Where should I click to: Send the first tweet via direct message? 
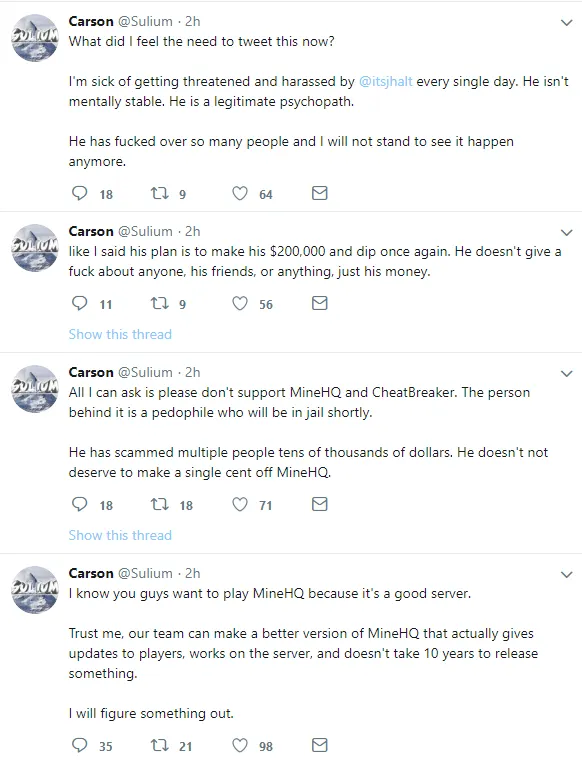319,193
